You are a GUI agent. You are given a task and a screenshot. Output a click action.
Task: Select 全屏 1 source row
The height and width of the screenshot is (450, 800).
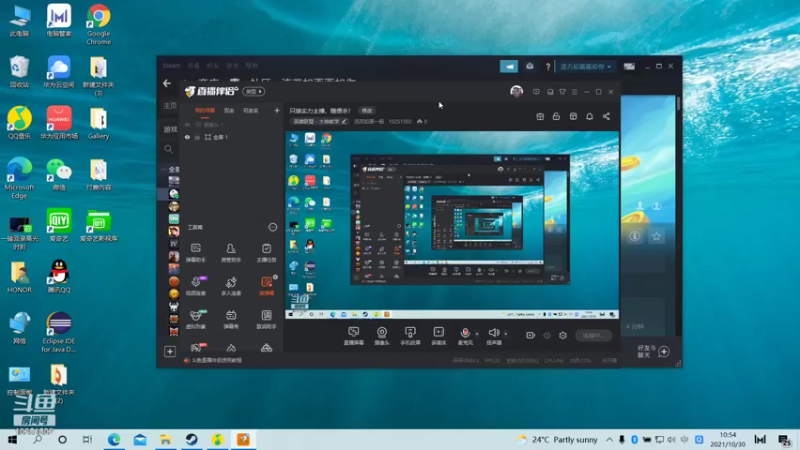233,137
